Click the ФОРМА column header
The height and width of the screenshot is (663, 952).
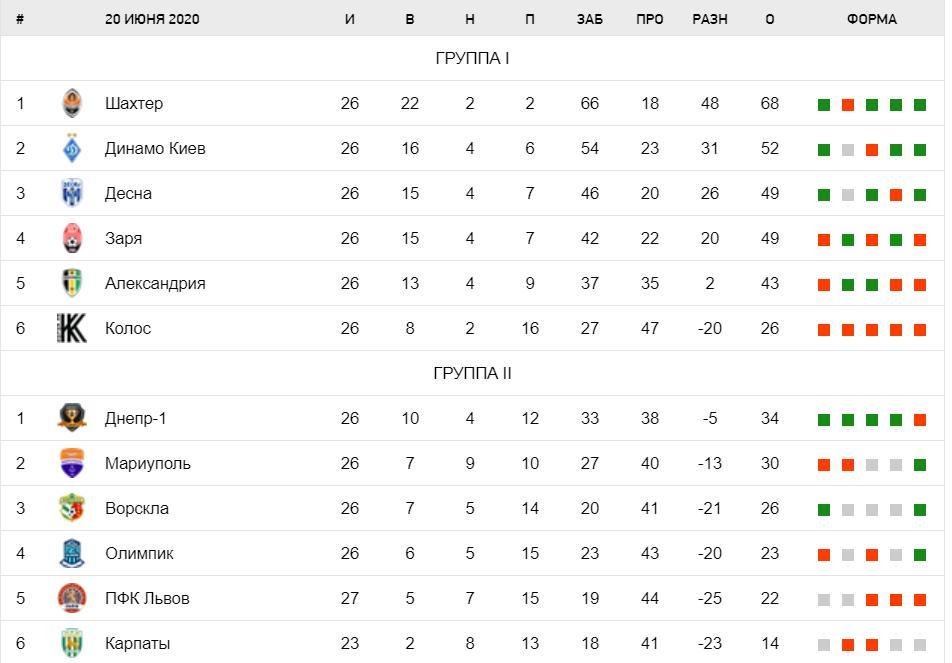pyautogui.click(x=872, y=19)
